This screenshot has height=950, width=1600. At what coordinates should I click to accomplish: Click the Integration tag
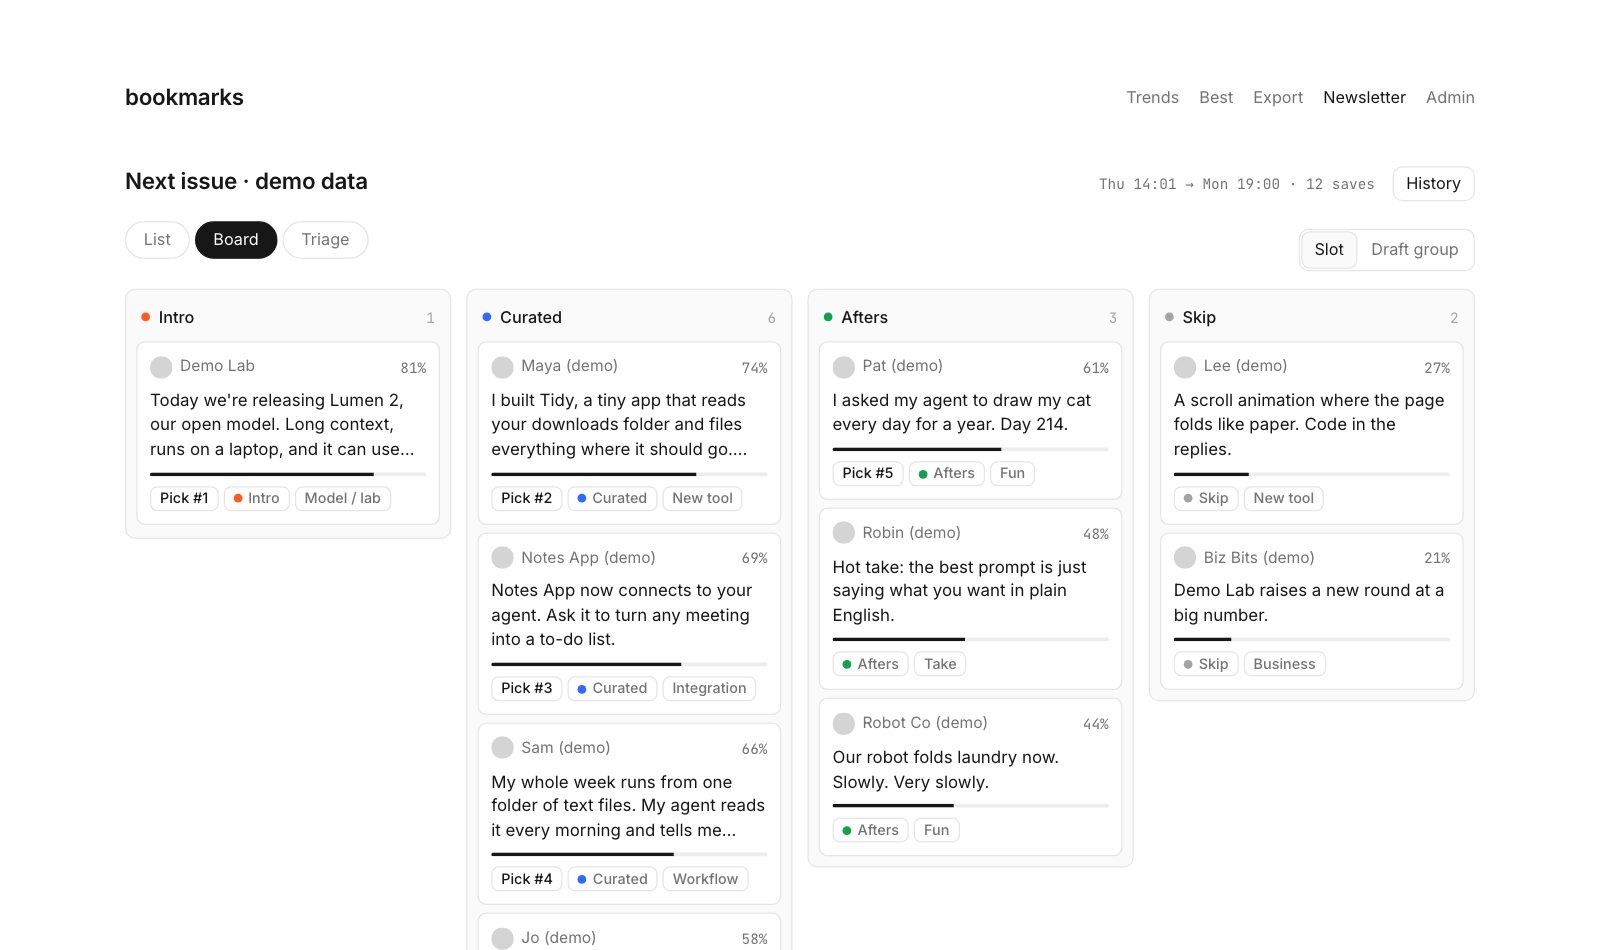709,688
